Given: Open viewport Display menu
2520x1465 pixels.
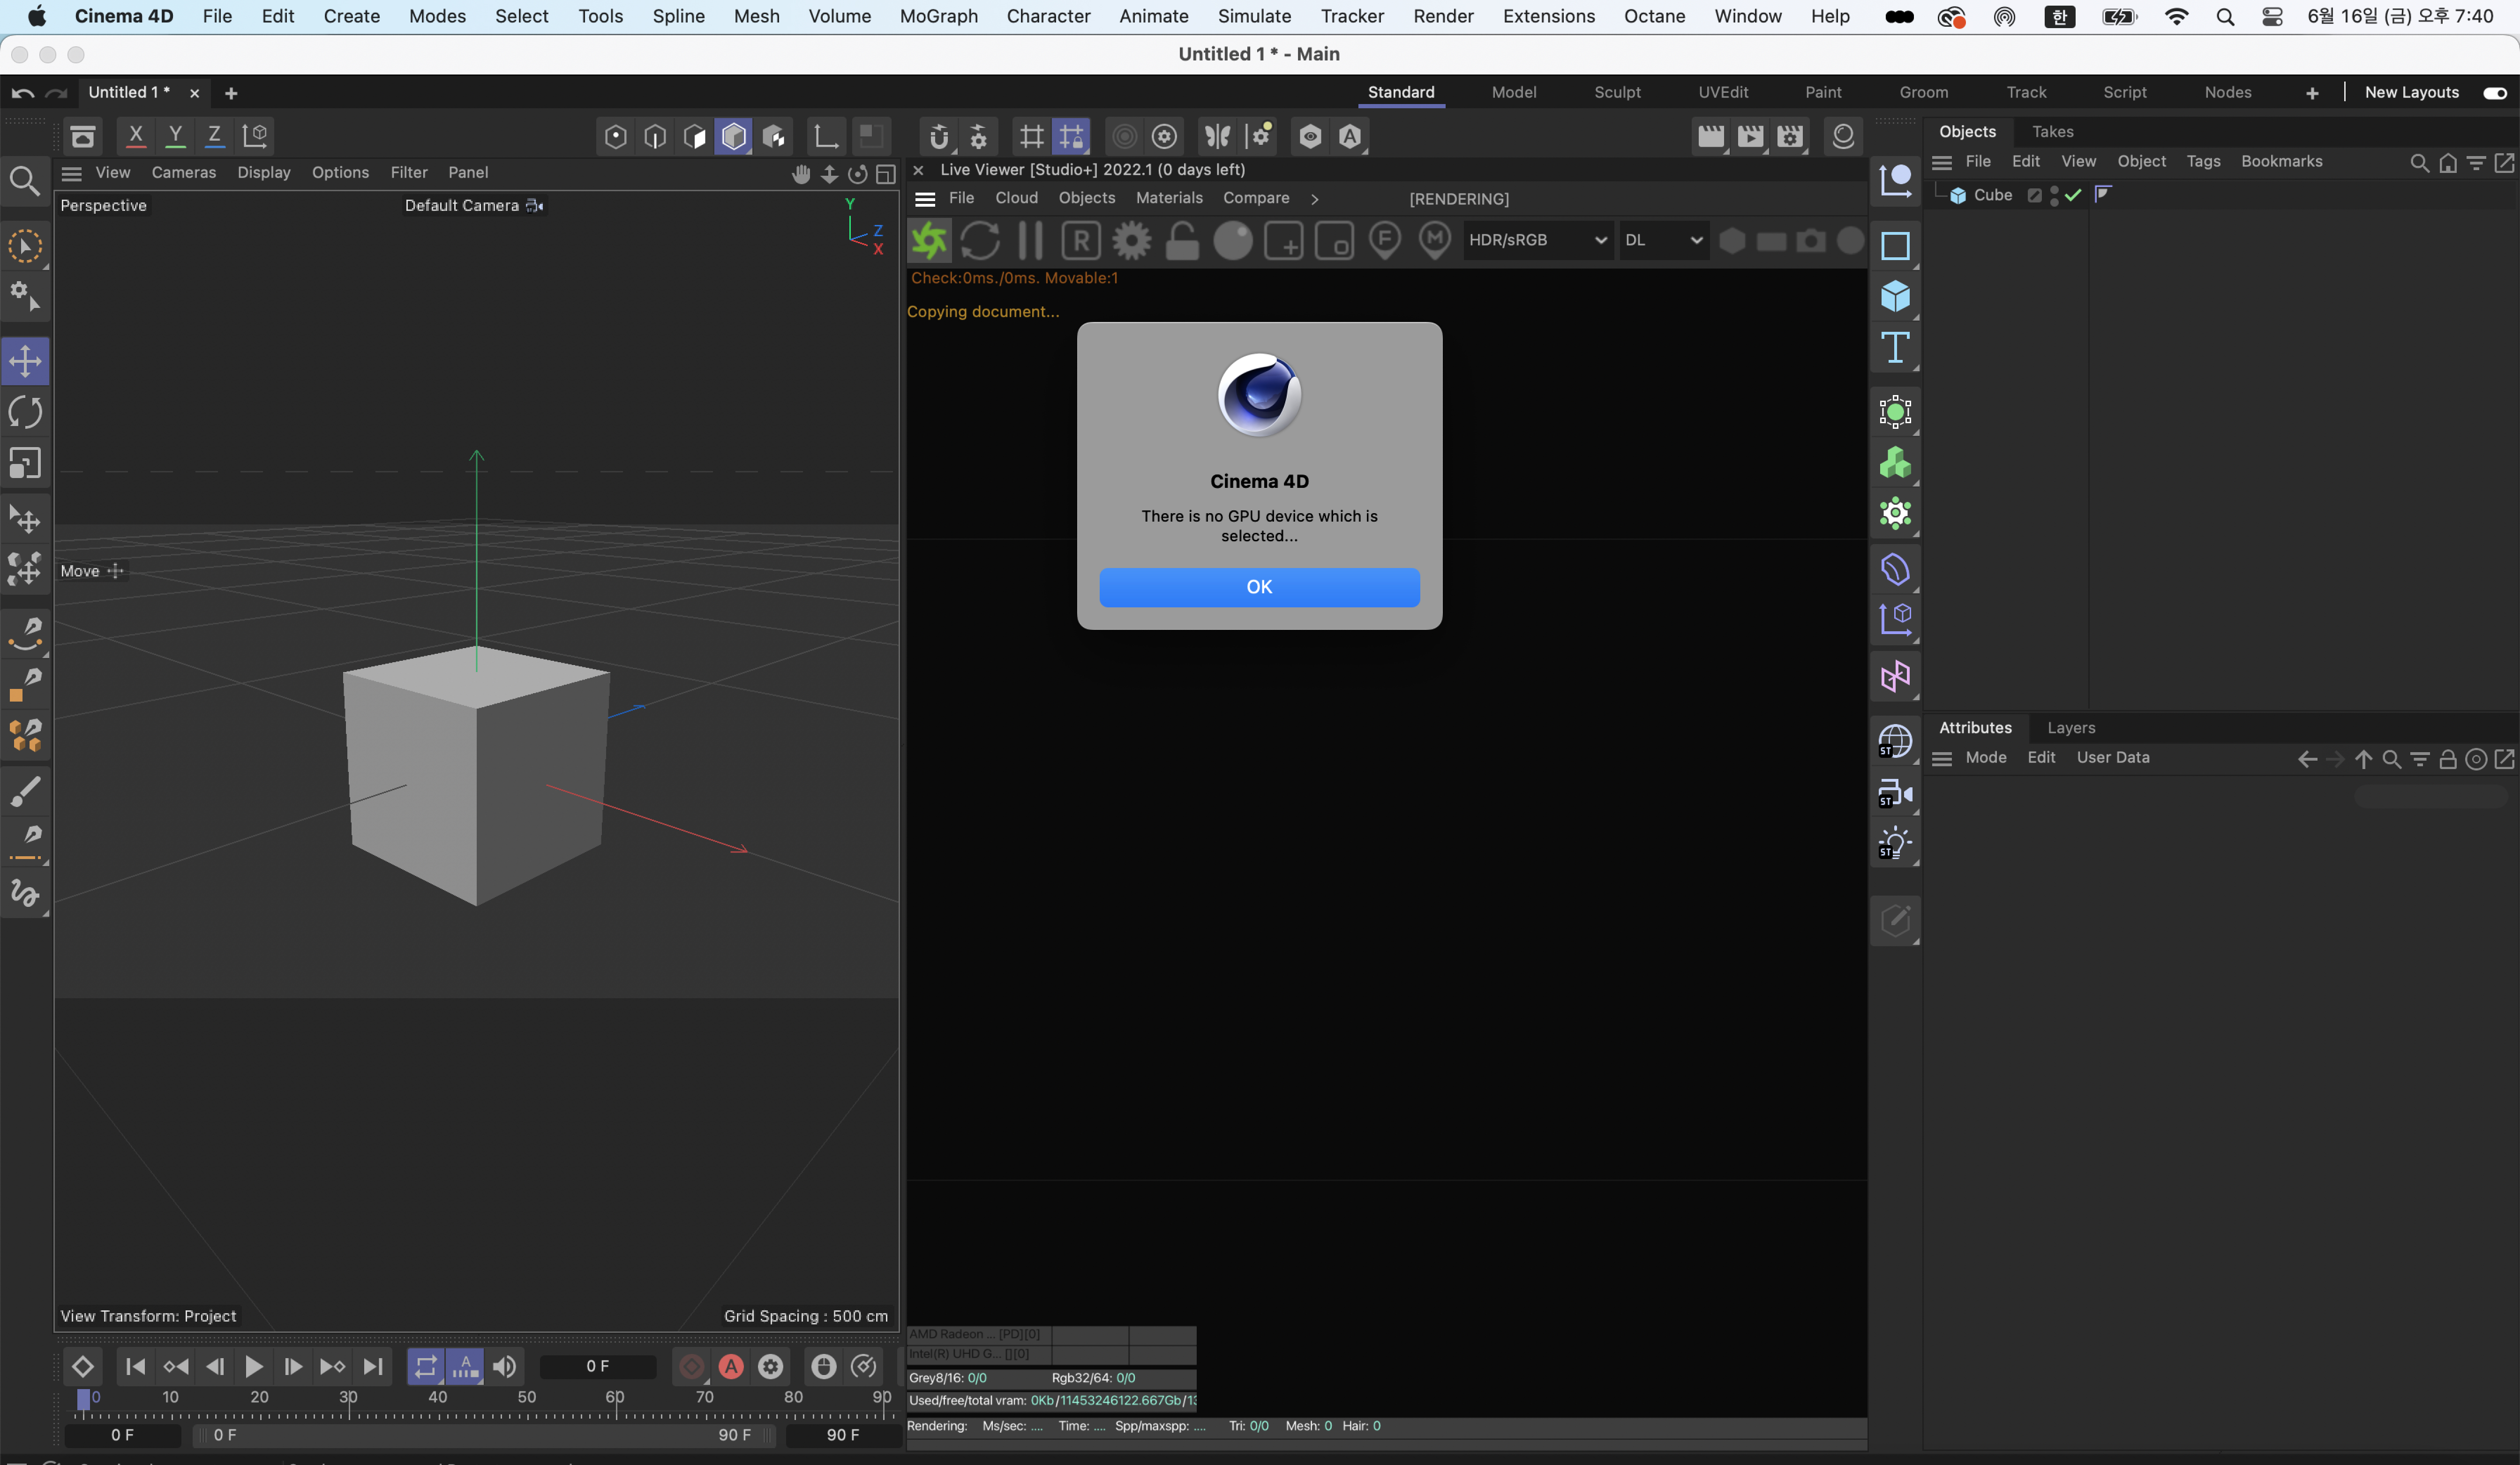Looking at the screenshot, I should [x=264, y=172].
